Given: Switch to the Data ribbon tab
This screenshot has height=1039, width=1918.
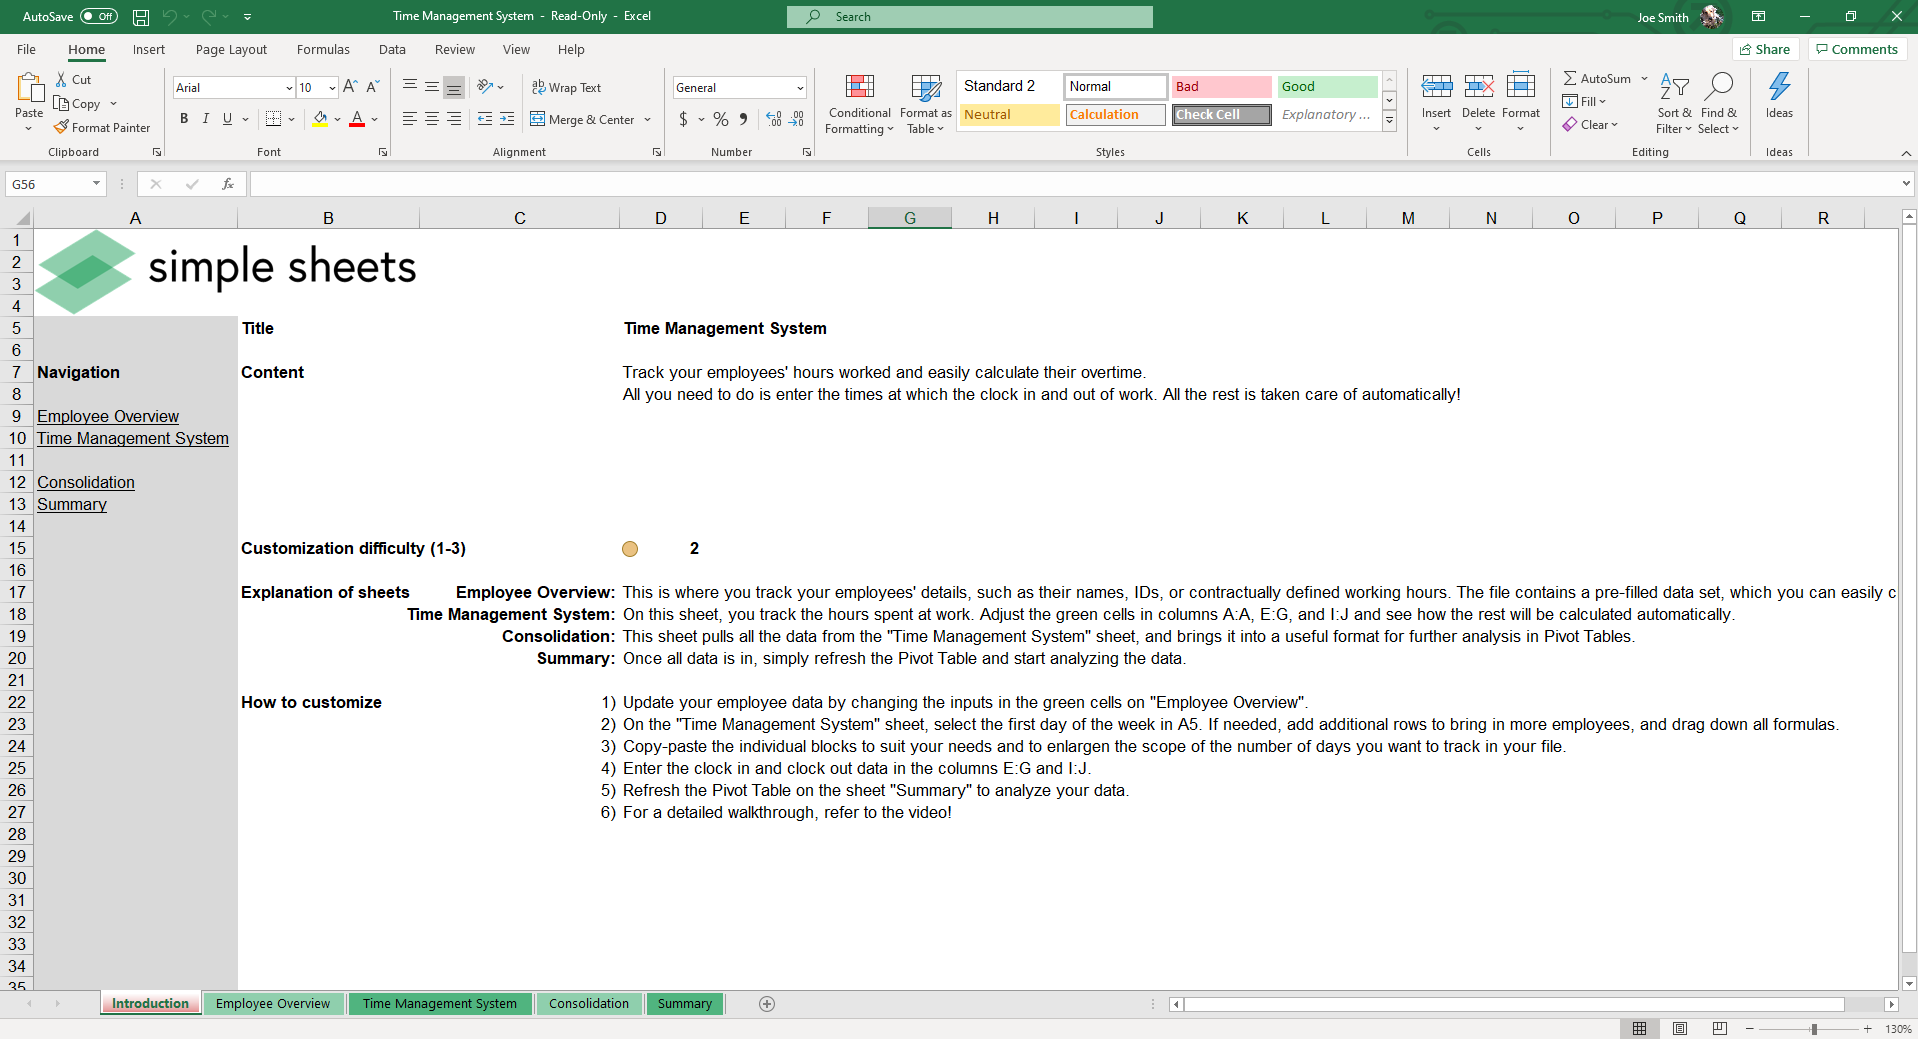Looking at the screenshot, I should coord(392,50).
